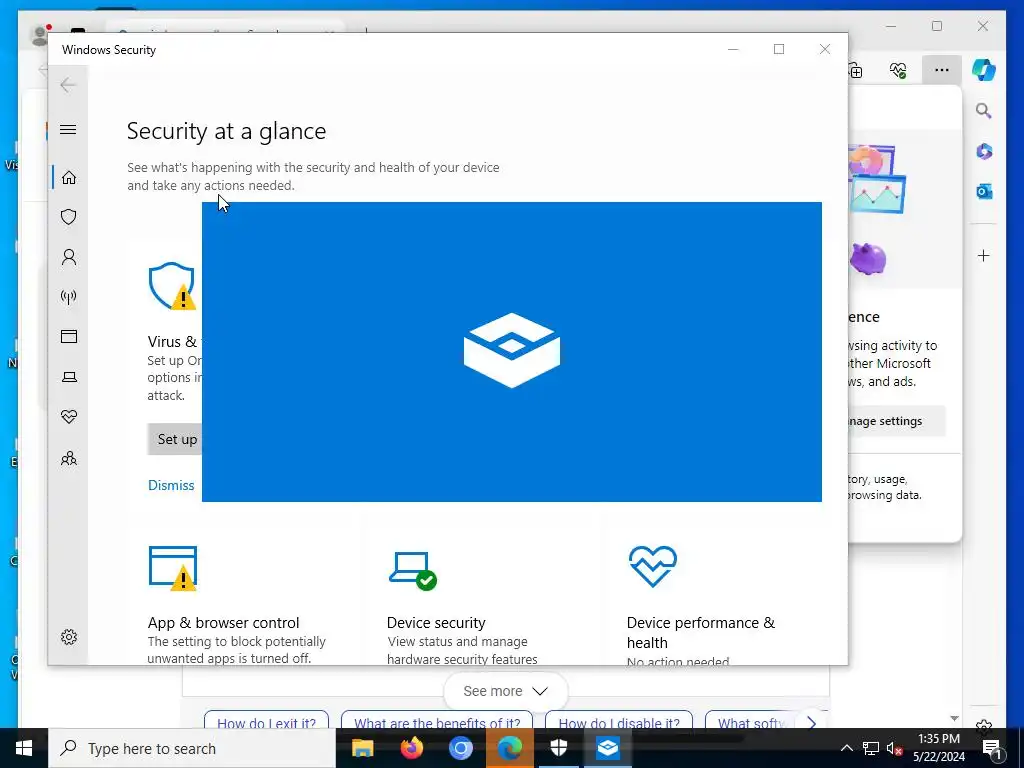This screenshot has height=768, width=1024.
Task: Click the Virus & threat shield warning tile icon
Action: [172, 286]
